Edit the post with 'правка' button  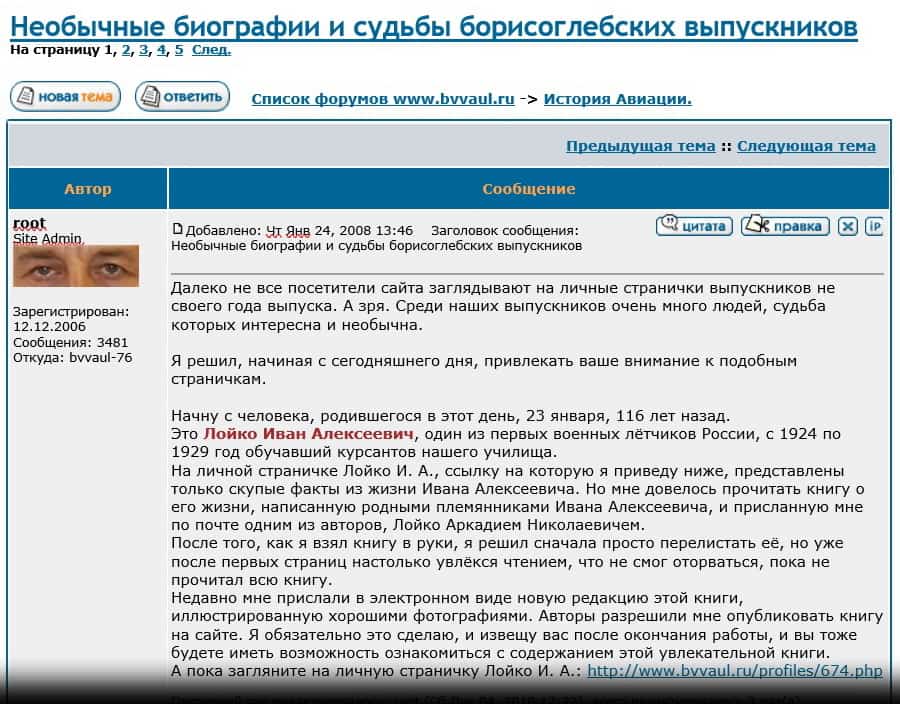(x=785, y=225)
